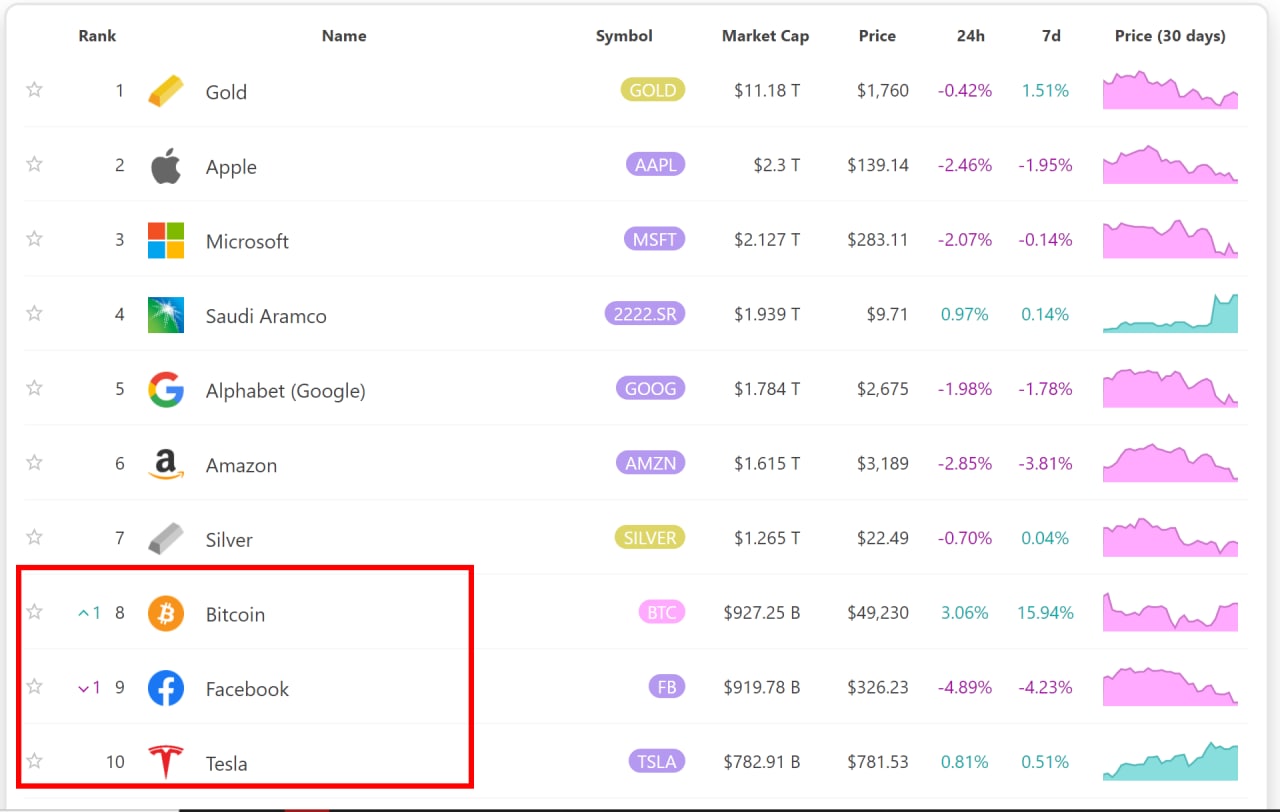The height and width of the screenshot is (812, 1280).
Task: Open the Saudi Aramco name link
Action: coord(266,316)
